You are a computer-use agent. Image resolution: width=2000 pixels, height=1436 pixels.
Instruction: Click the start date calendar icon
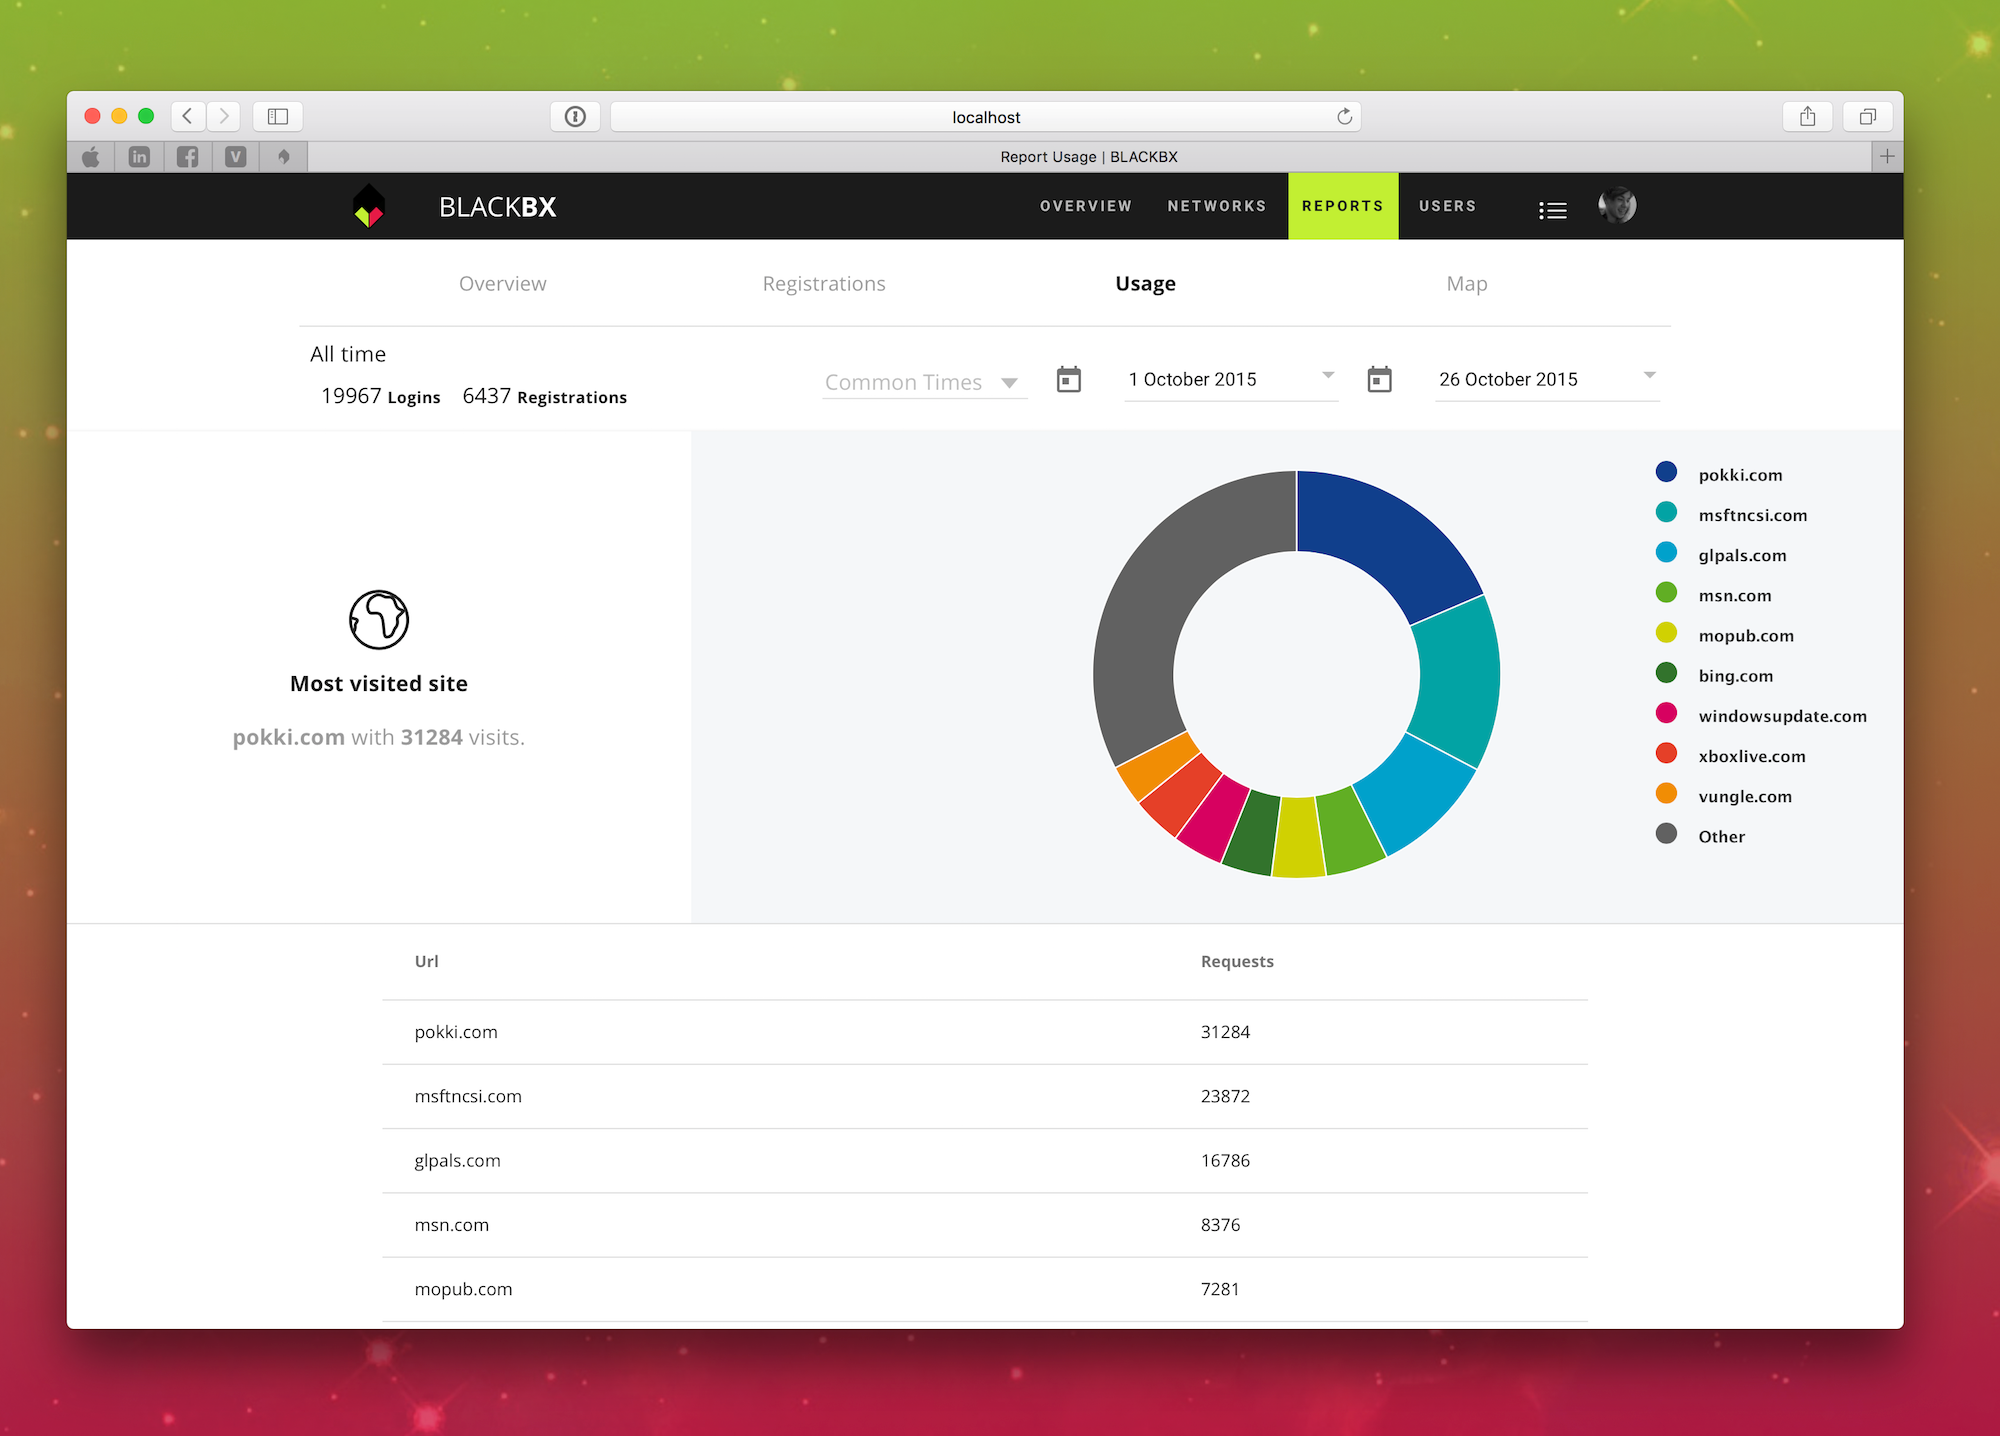(1068, 380)
